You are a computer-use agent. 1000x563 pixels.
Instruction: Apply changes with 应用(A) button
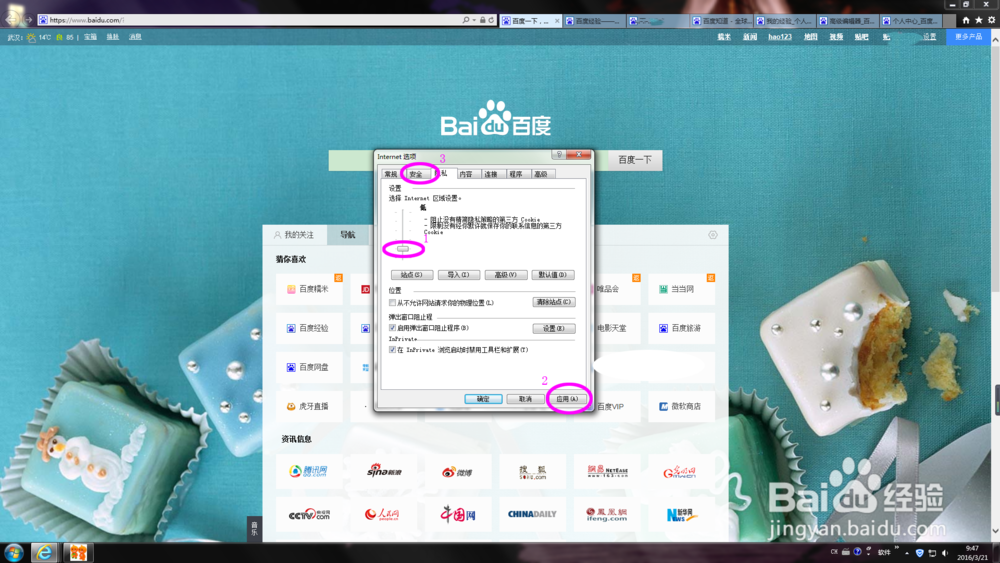567,398
